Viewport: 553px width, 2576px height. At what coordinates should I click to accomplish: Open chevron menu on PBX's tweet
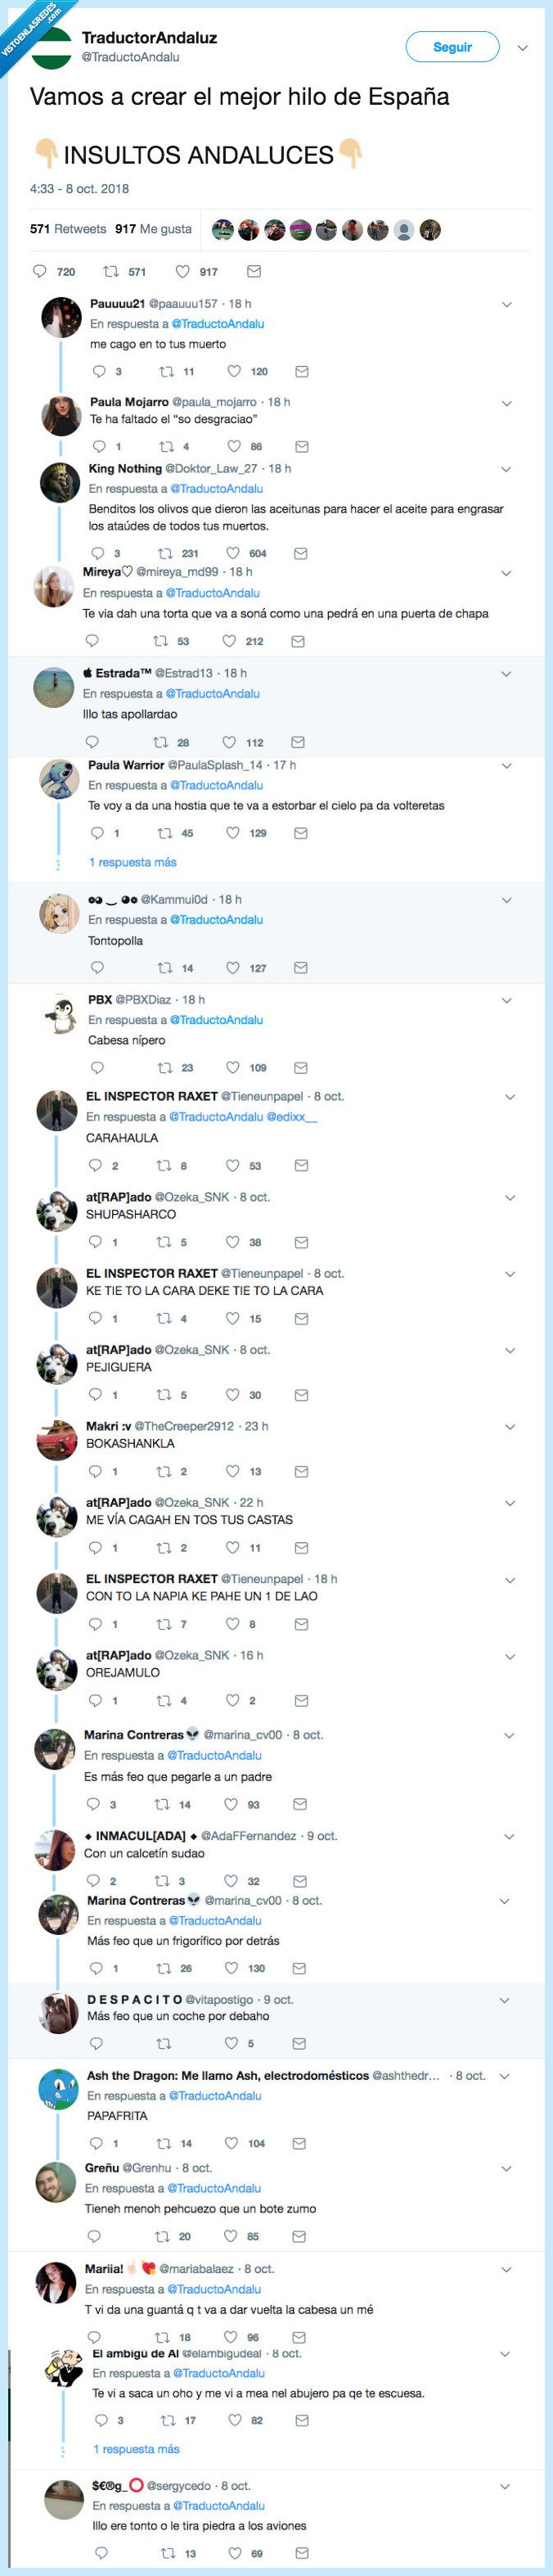[506, 1000]
